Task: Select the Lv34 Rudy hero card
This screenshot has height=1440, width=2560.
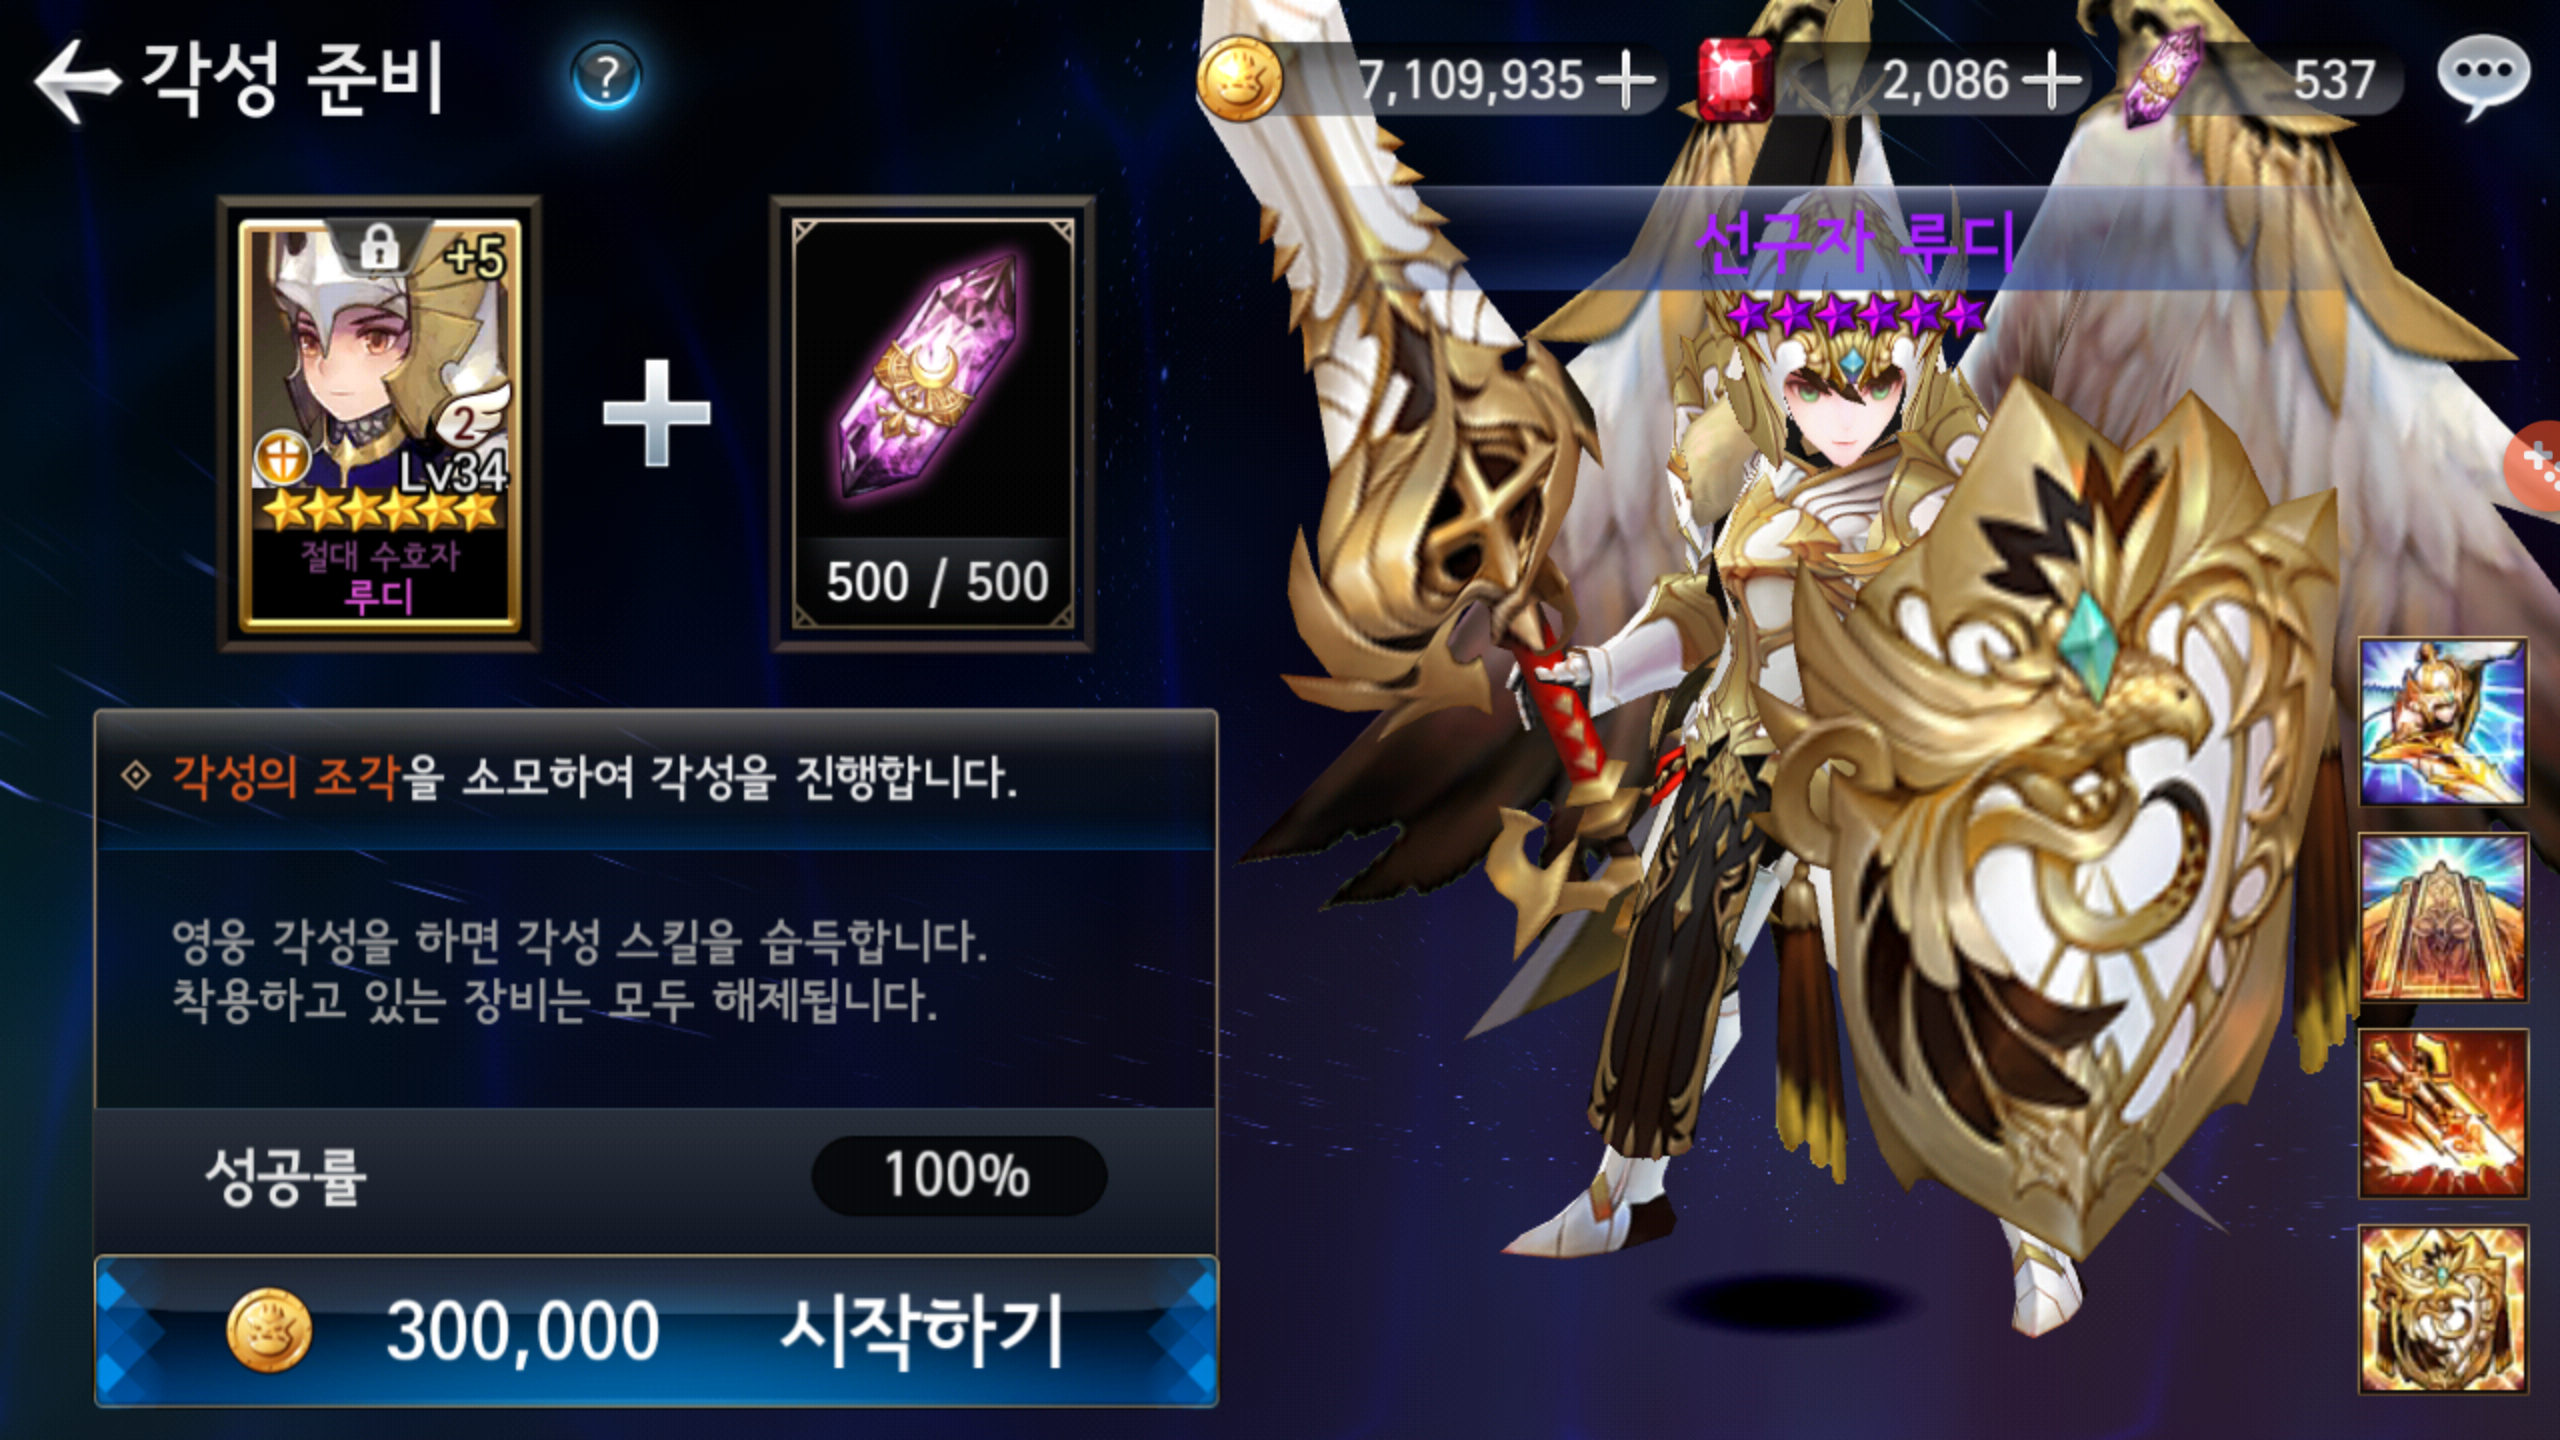Action: 379,424
